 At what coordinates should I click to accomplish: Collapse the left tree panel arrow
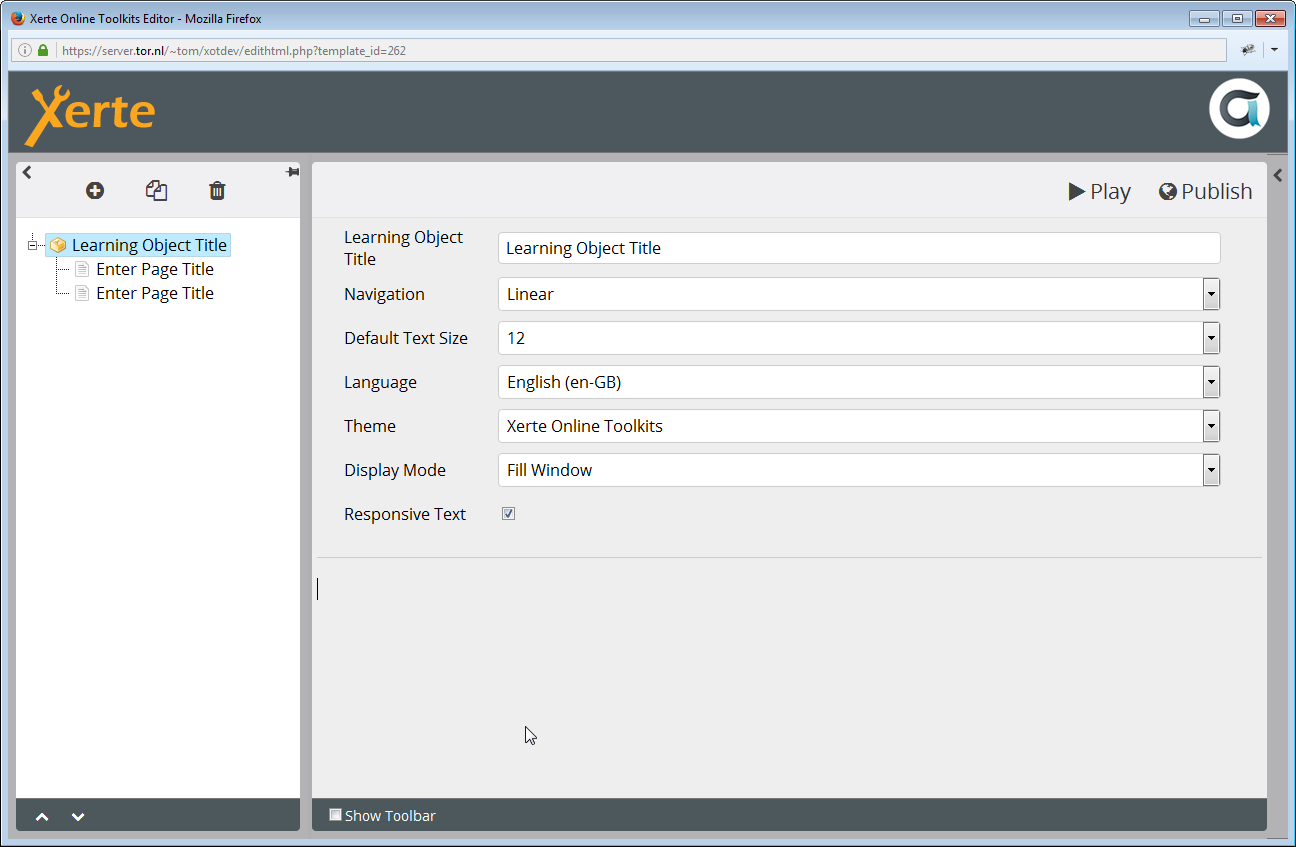point(27,172)
